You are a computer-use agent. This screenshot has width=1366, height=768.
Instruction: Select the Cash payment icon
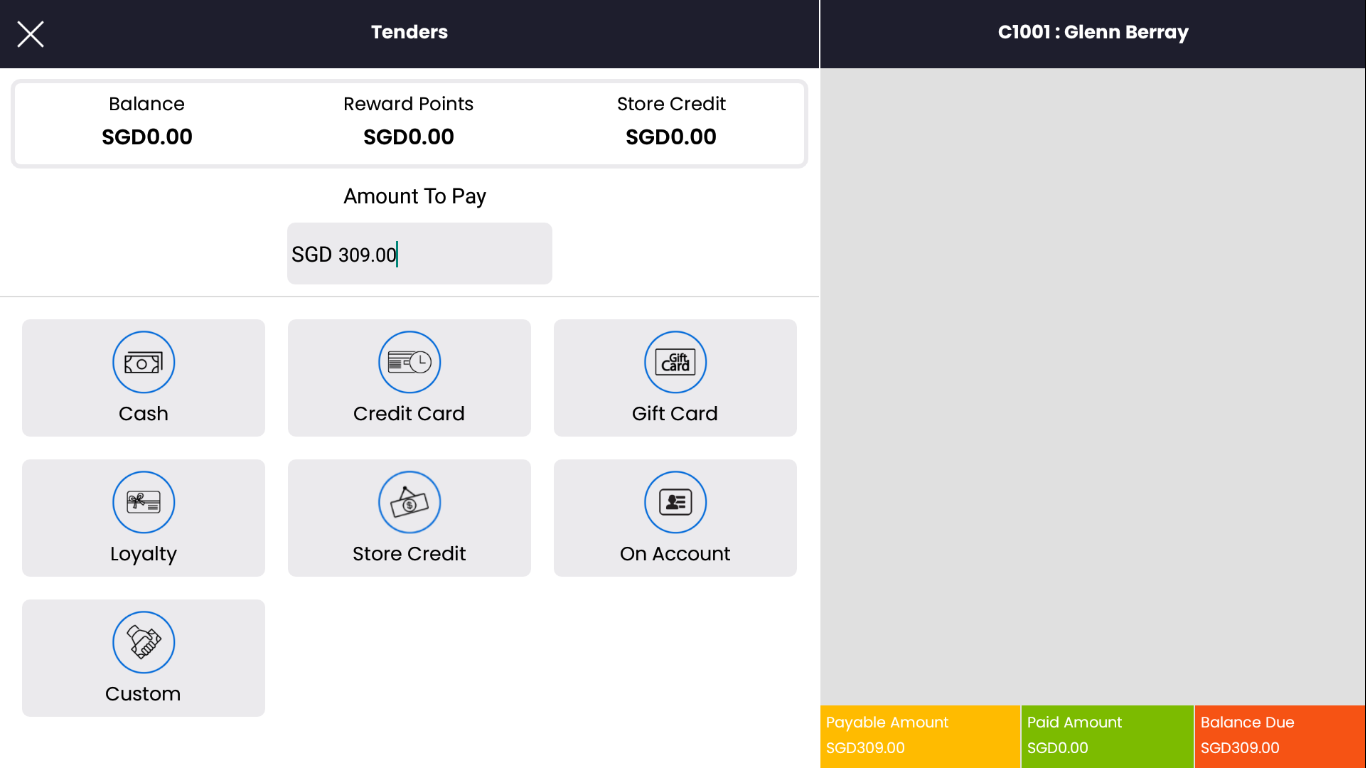point(143,362)
